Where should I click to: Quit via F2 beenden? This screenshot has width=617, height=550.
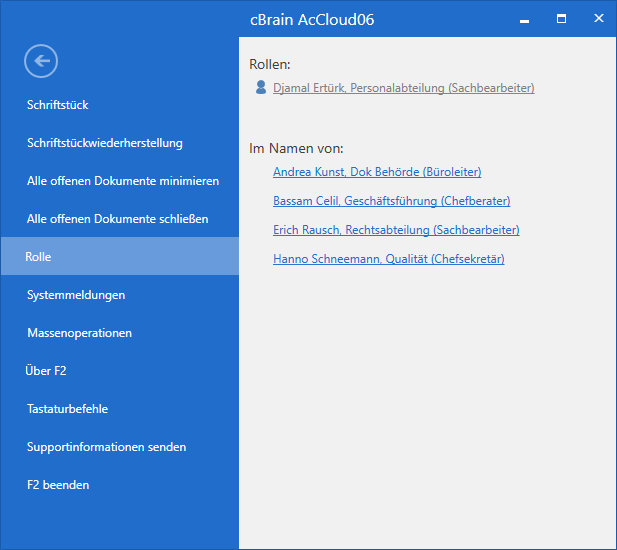click(x=58, y=485)
